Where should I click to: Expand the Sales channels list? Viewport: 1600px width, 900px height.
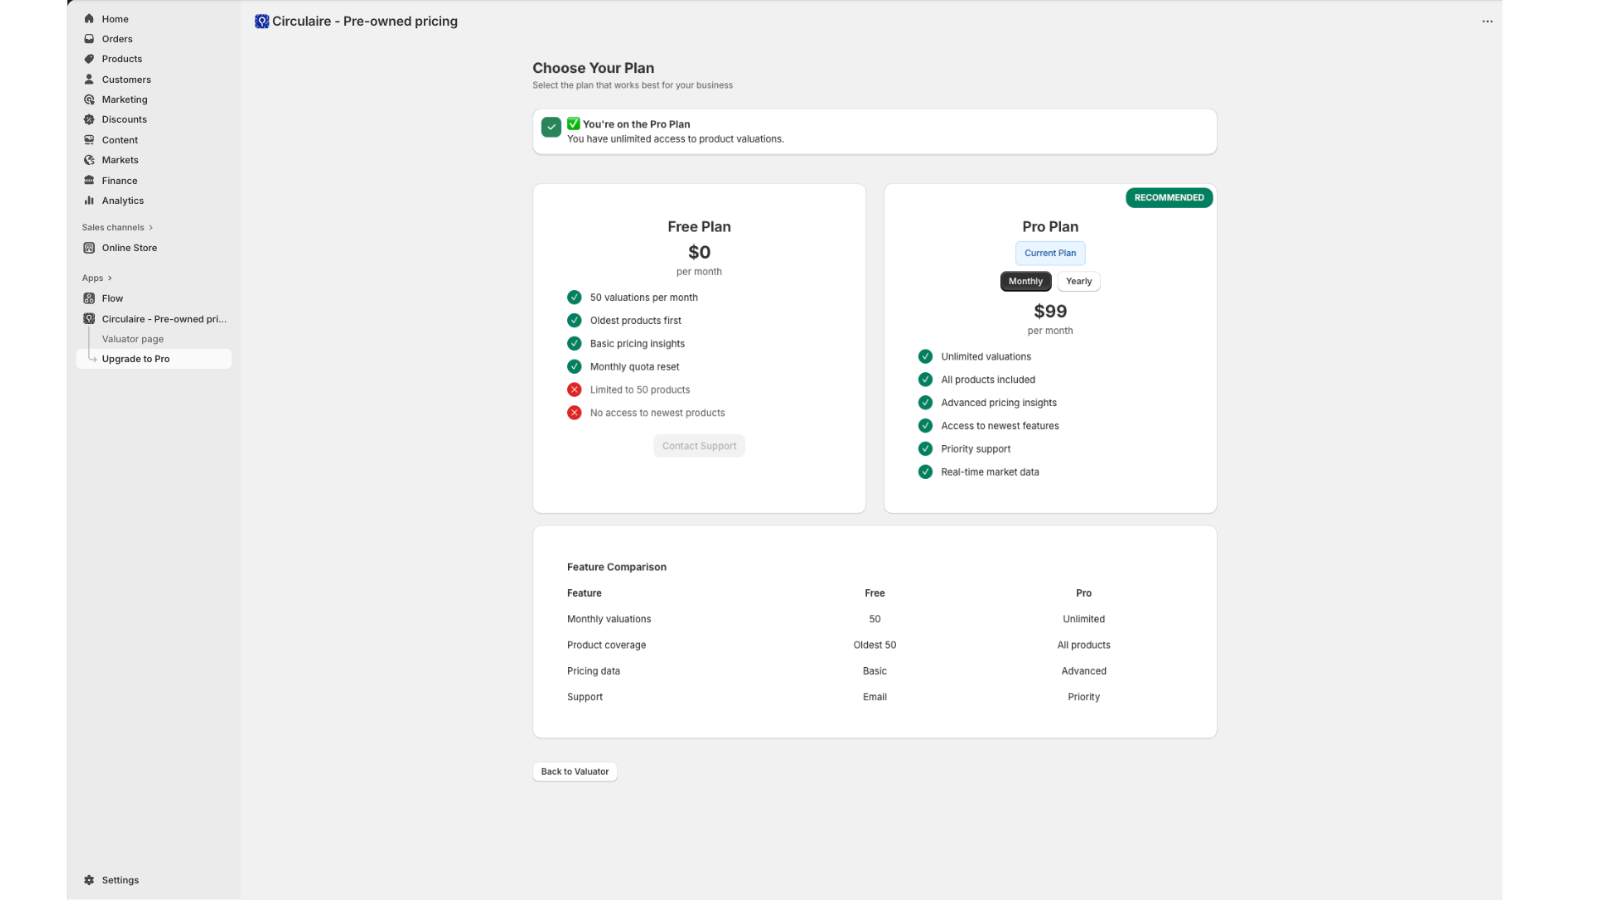[x=117, y=227]
